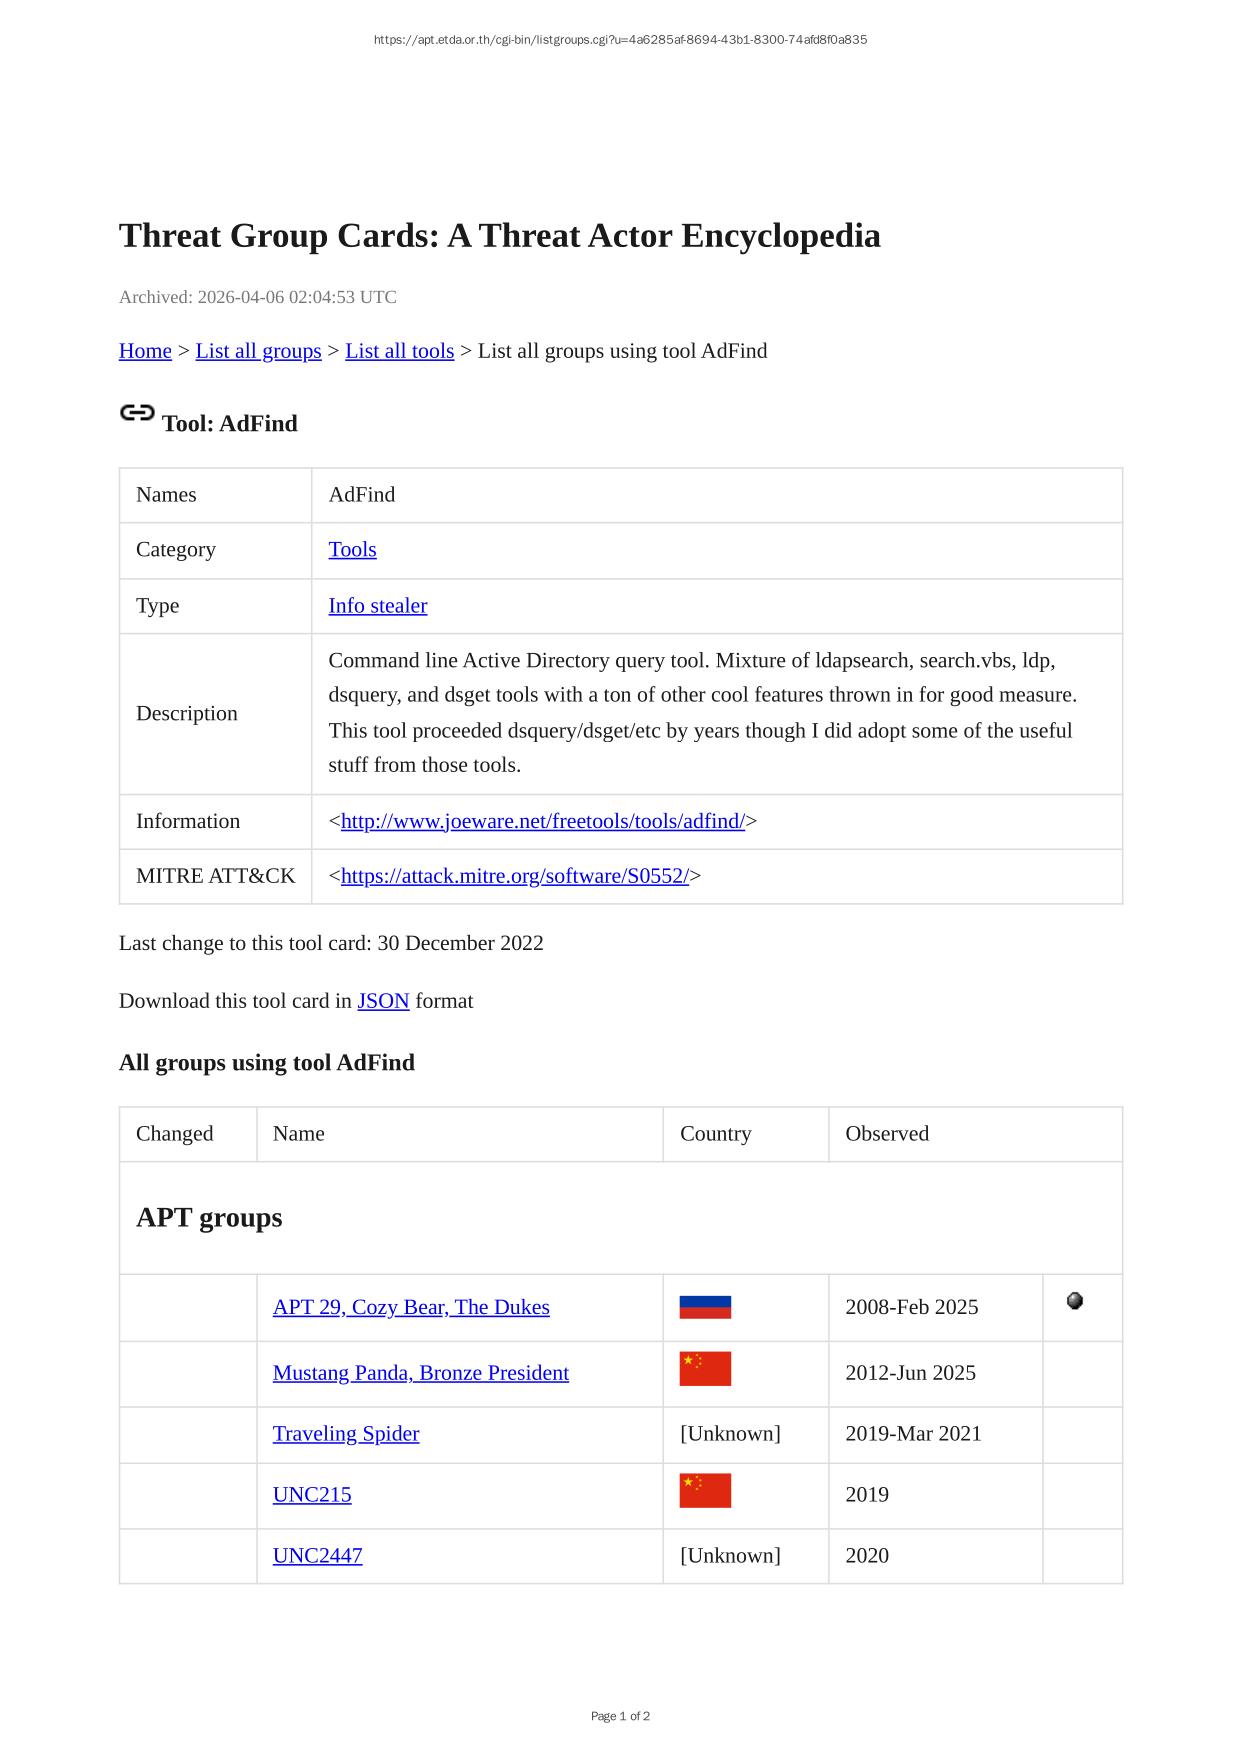This screenshot has width=1242, height=1756.
Task: Open Mustang Panda, Bronze President group
Action: tap(420, 1373)
